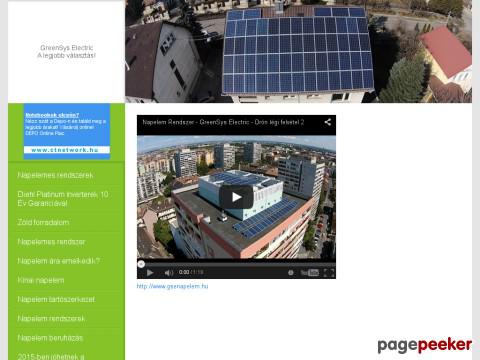
Task: Click the www.ctnetwork.hu ad banner
Action: tap(67, 150)
